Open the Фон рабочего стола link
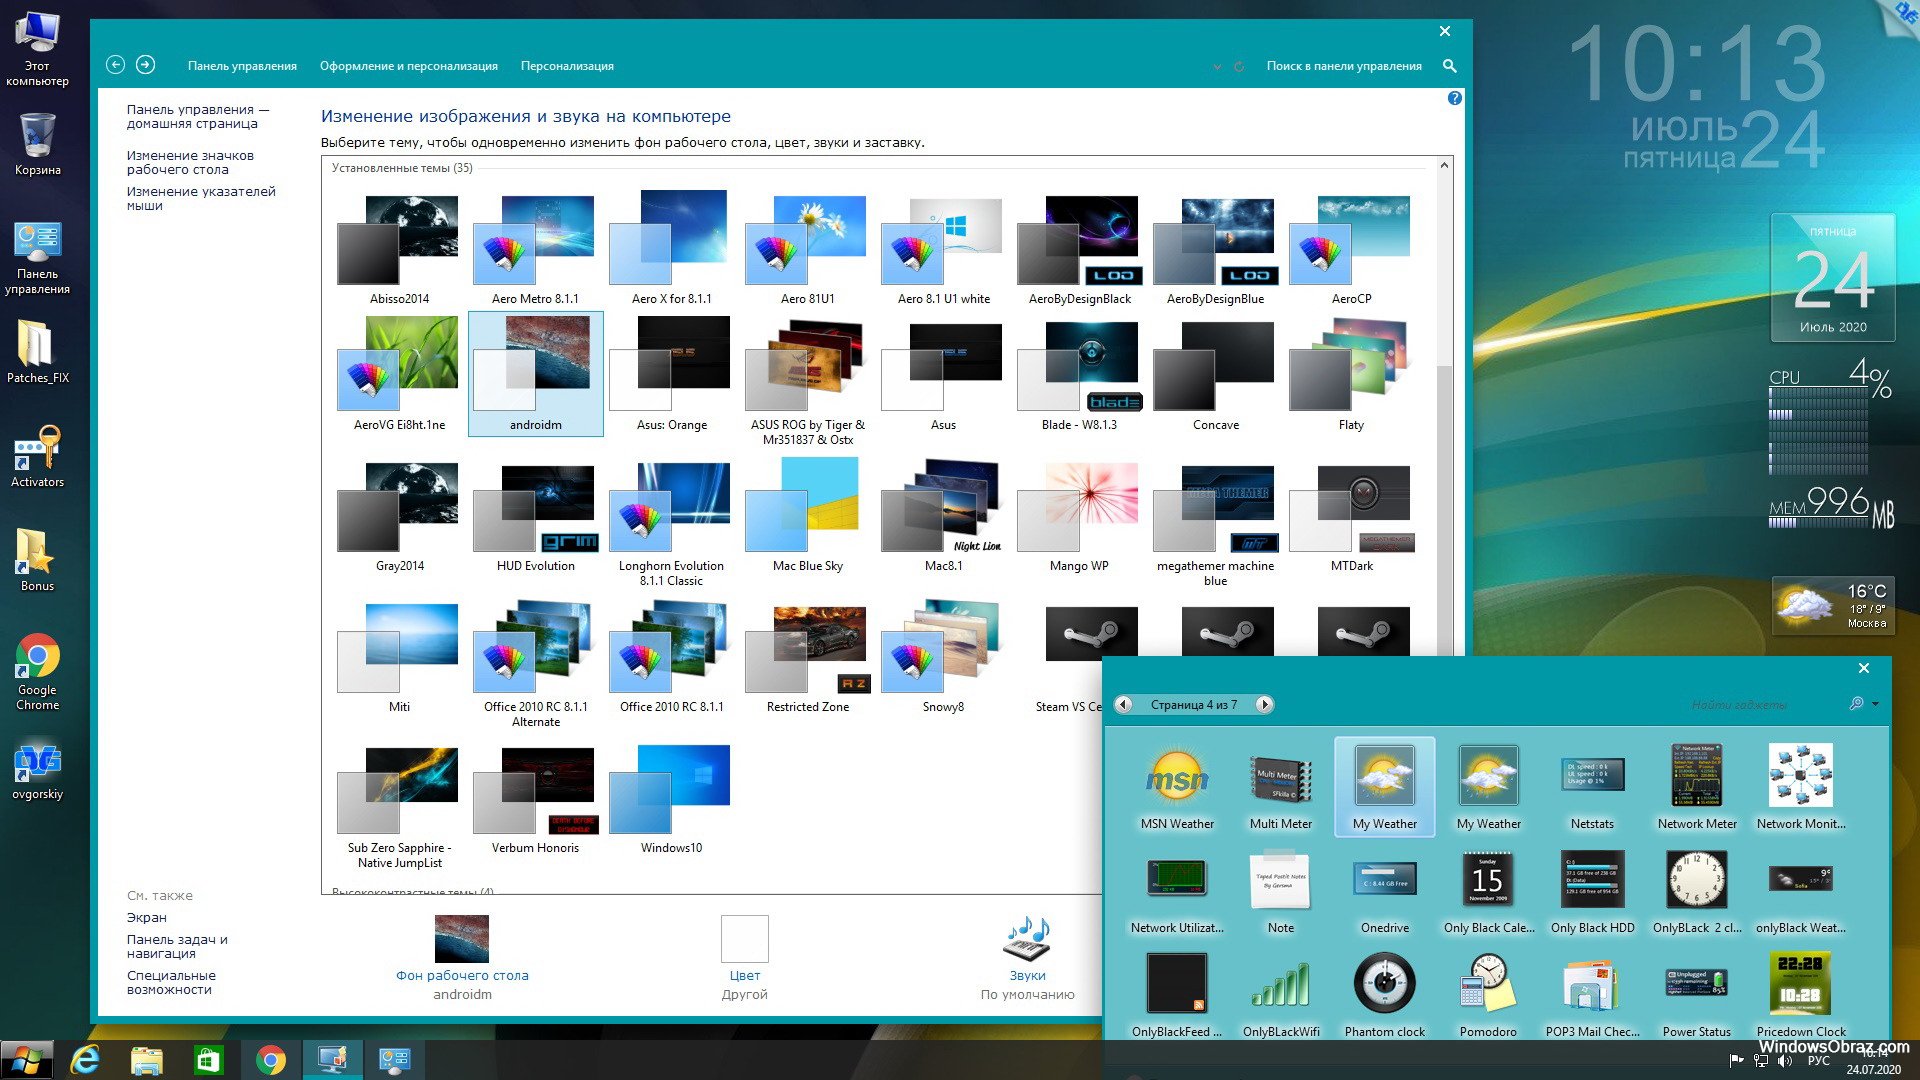This screenshot has height=1080, width=1920. 462,975
